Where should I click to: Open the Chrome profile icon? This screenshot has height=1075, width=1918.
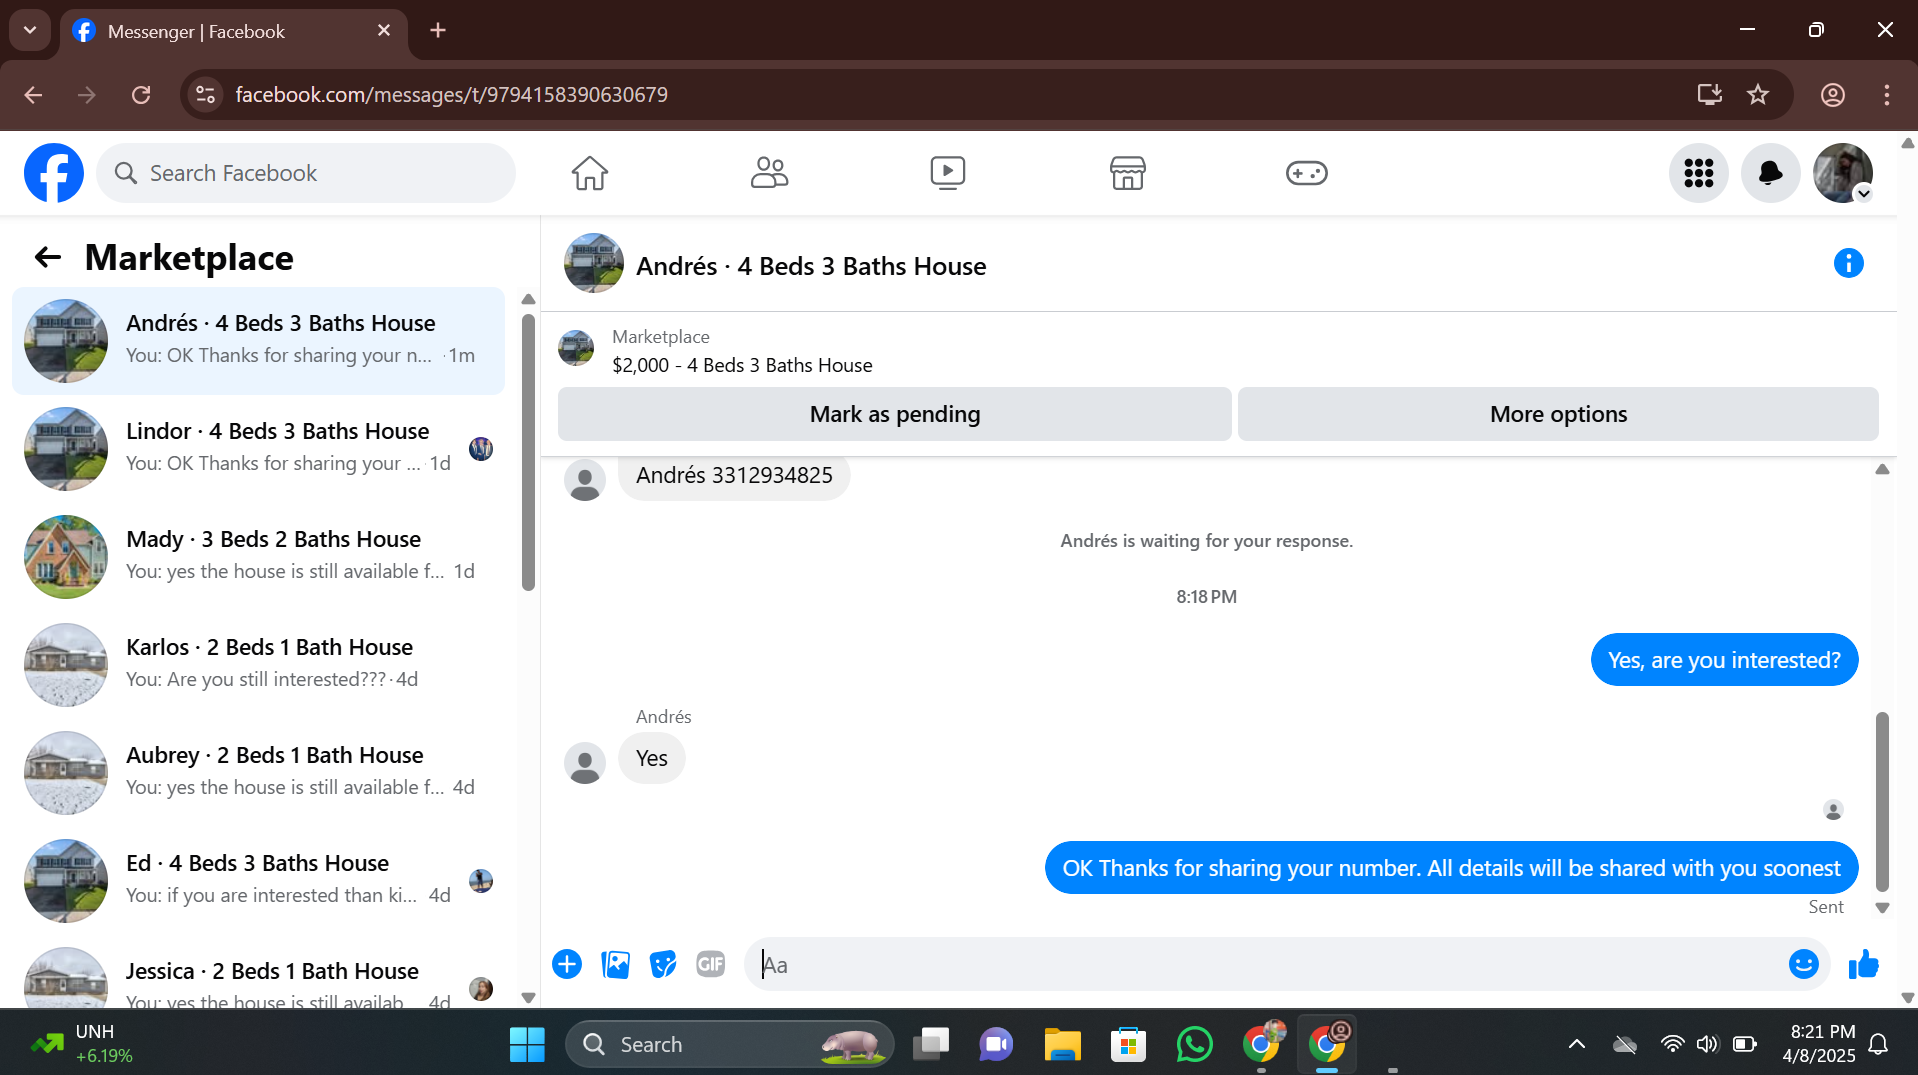(1832, 95)
